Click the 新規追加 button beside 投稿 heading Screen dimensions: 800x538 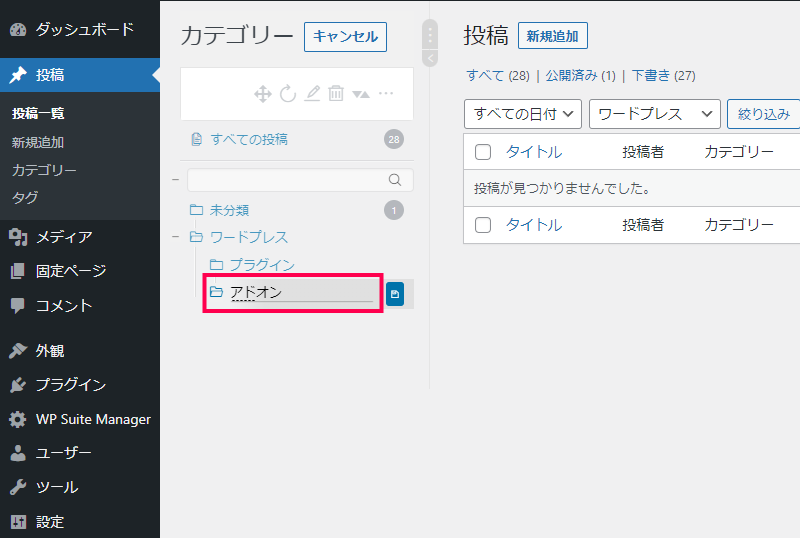pyautogui.click(x=553, y=36)
